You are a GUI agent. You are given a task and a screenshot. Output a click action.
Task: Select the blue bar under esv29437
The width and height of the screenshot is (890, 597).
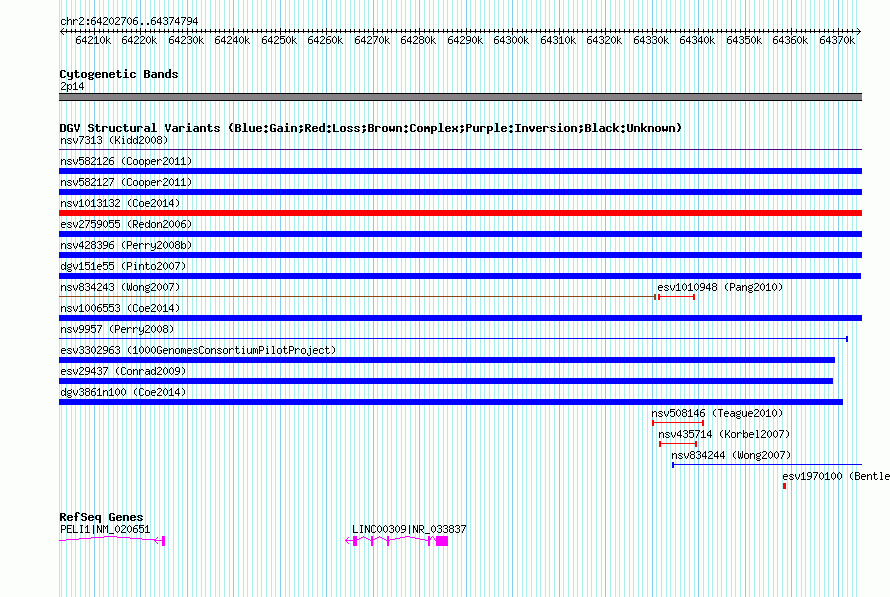[x=446, y=381]
